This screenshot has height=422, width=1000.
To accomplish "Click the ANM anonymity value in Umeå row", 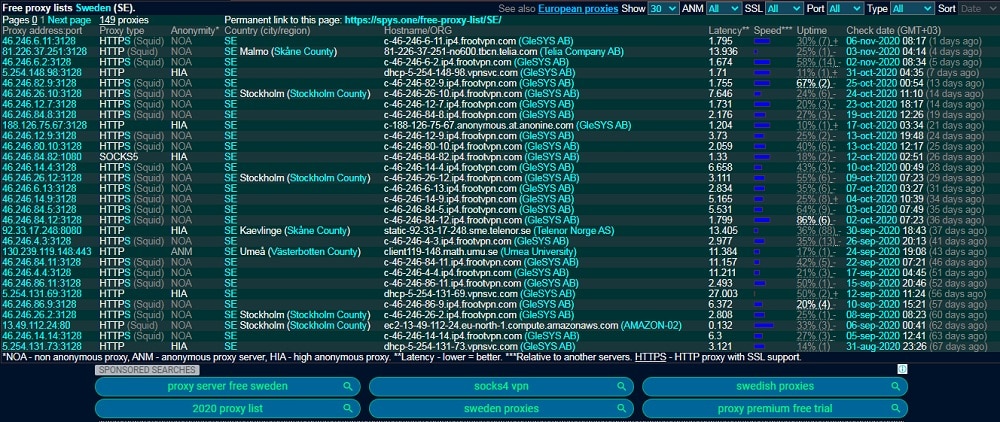I will [x=179, y=252].
